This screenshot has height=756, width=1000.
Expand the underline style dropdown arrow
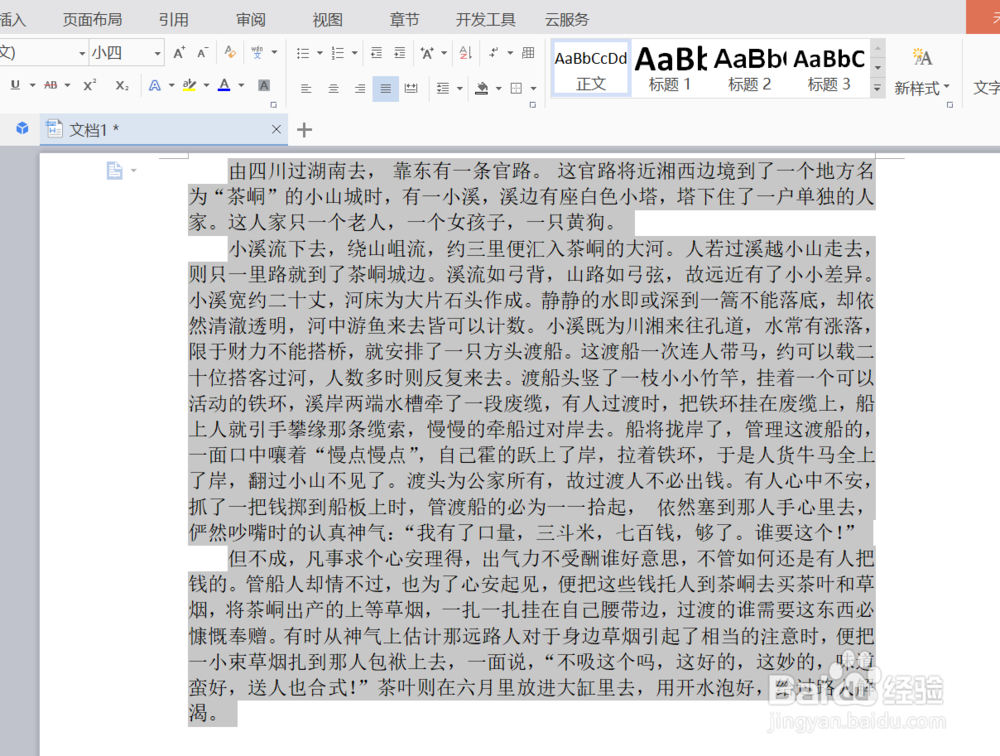[32, 85]
